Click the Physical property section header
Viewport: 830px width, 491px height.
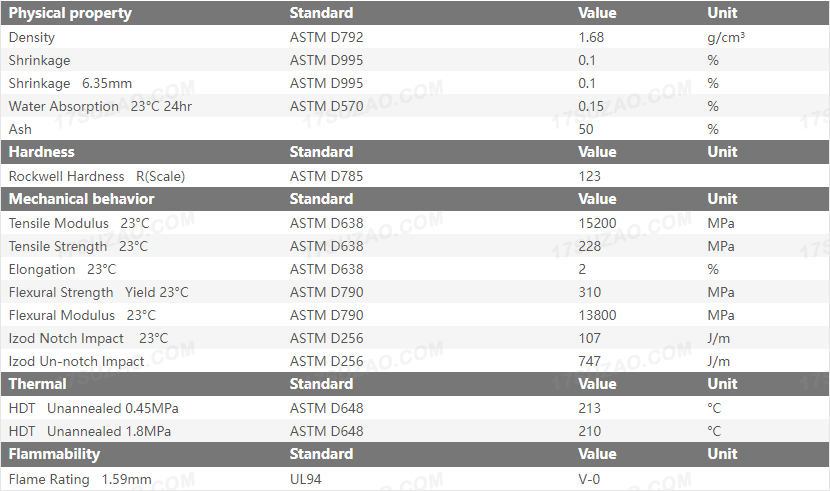click(x=70, y=14)
